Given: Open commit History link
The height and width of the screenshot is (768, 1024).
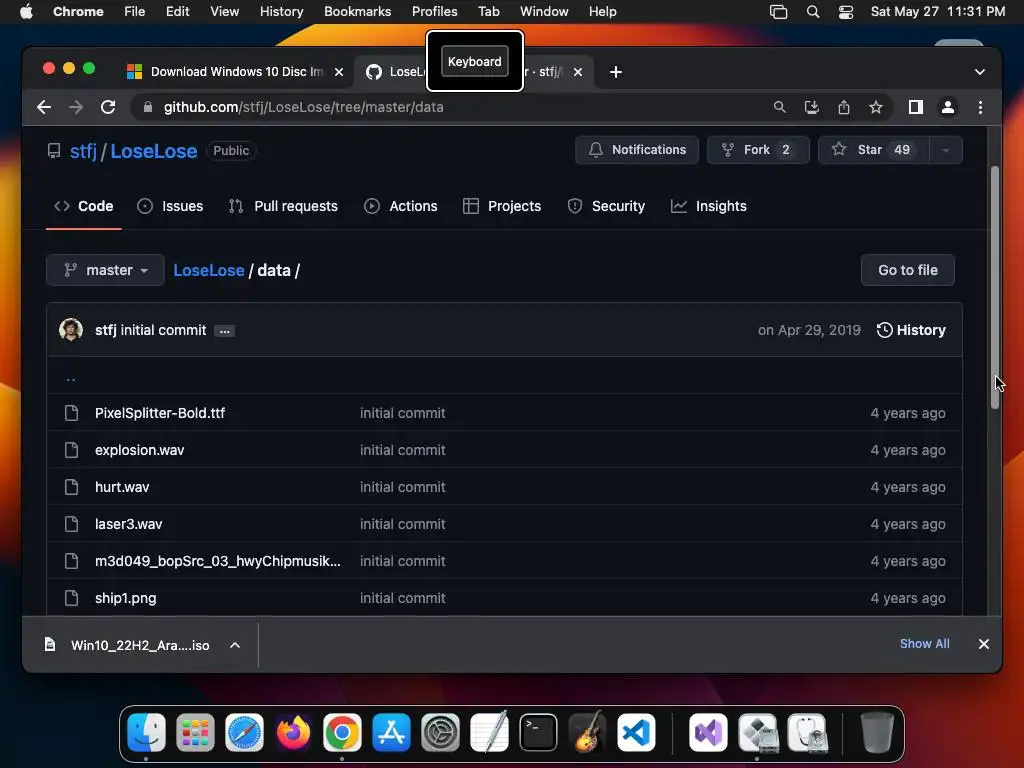Looking at the screenshot, I should tap(911, 330).
